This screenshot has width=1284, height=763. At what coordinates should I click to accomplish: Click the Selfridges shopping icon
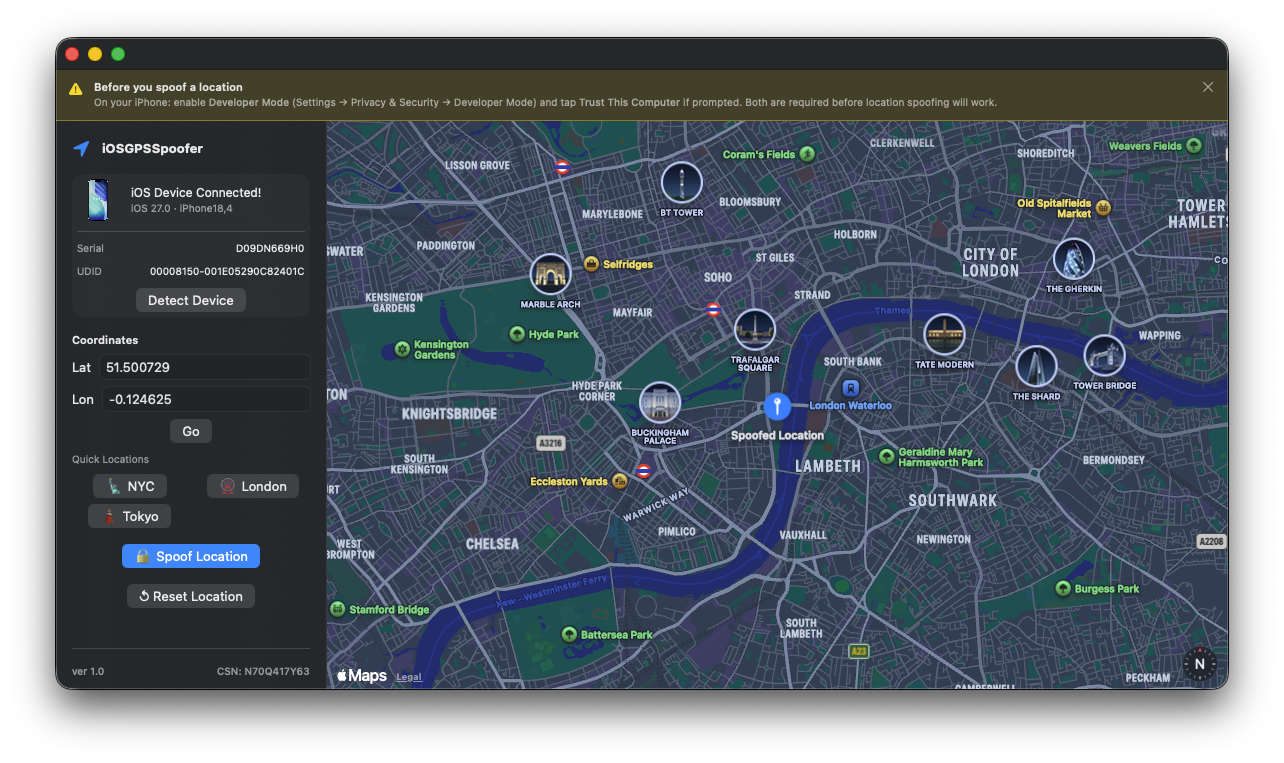point(591,264)
